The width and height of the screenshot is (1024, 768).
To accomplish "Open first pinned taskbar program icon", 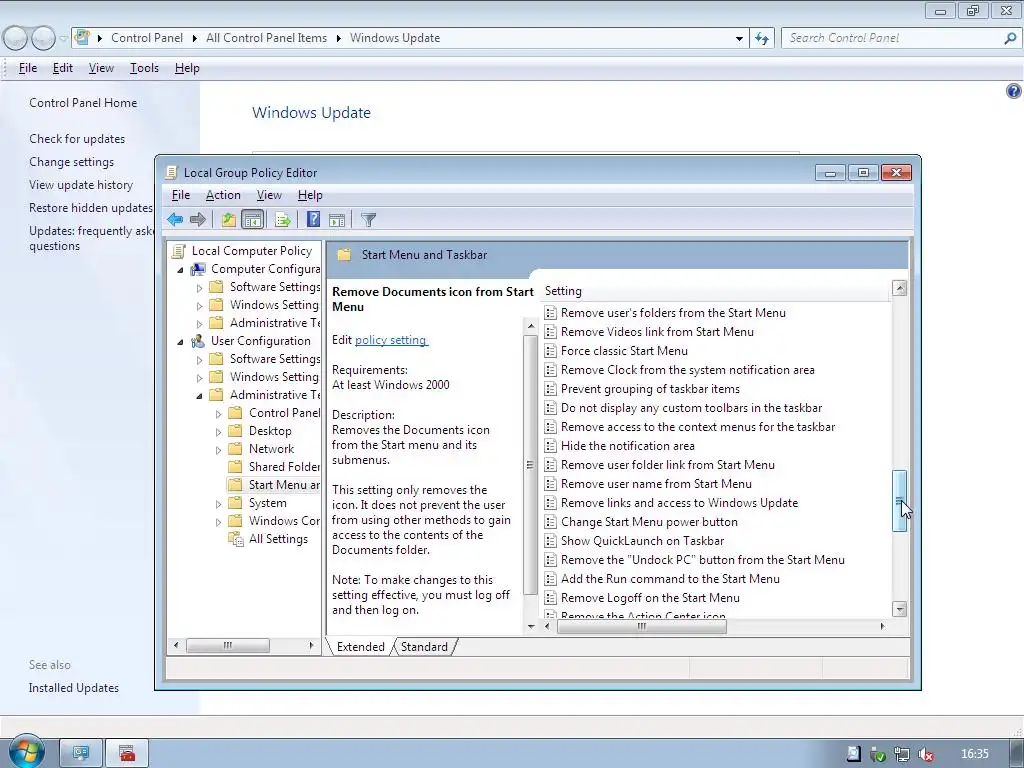I will click(82, 754).
